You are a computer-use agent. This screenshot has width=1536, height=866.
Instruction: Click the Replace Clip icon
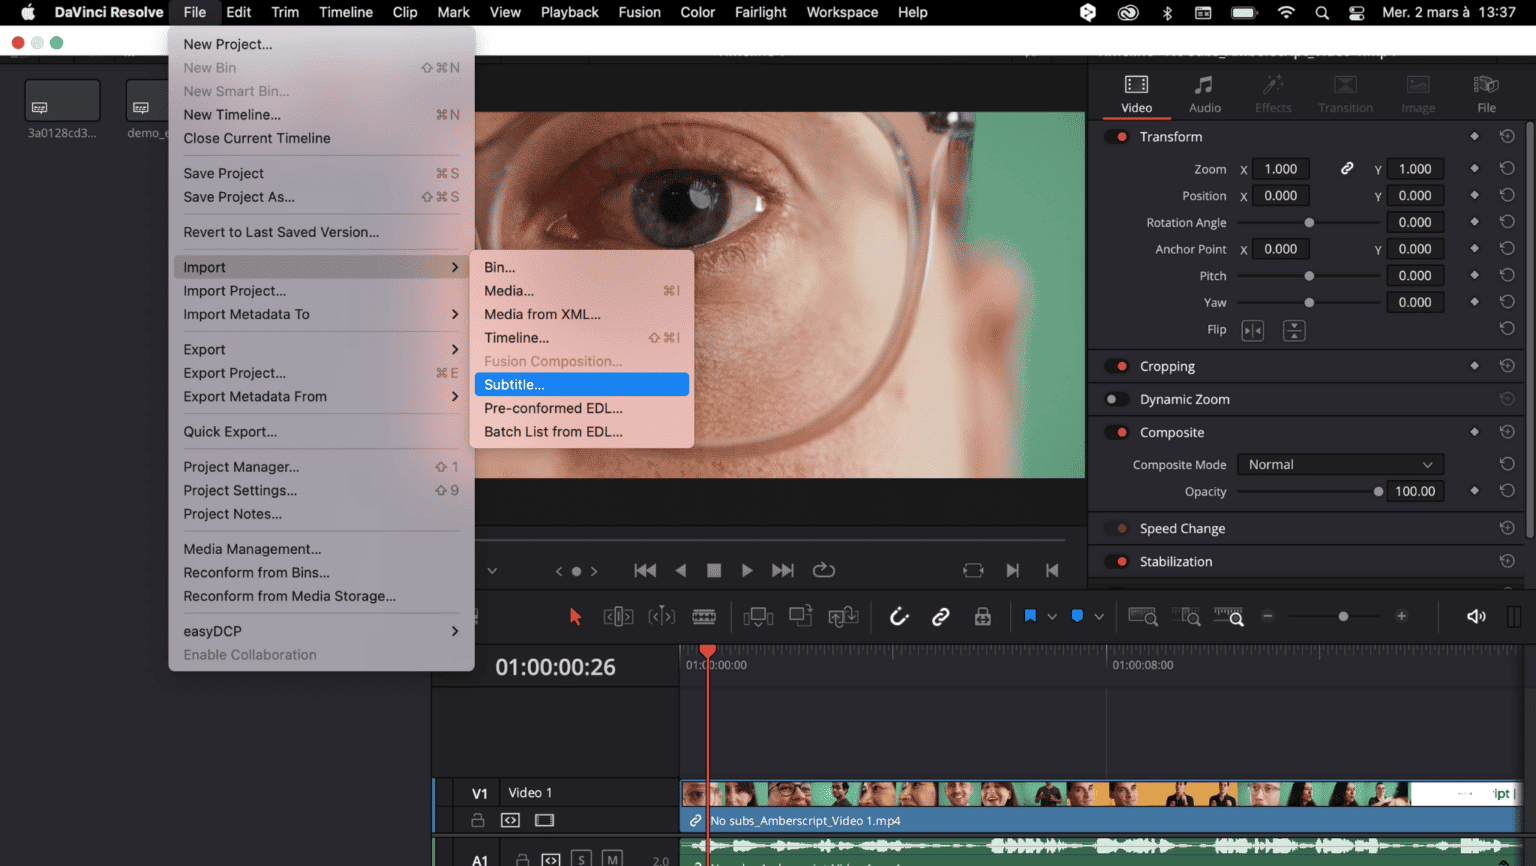[x=844, y=616]
